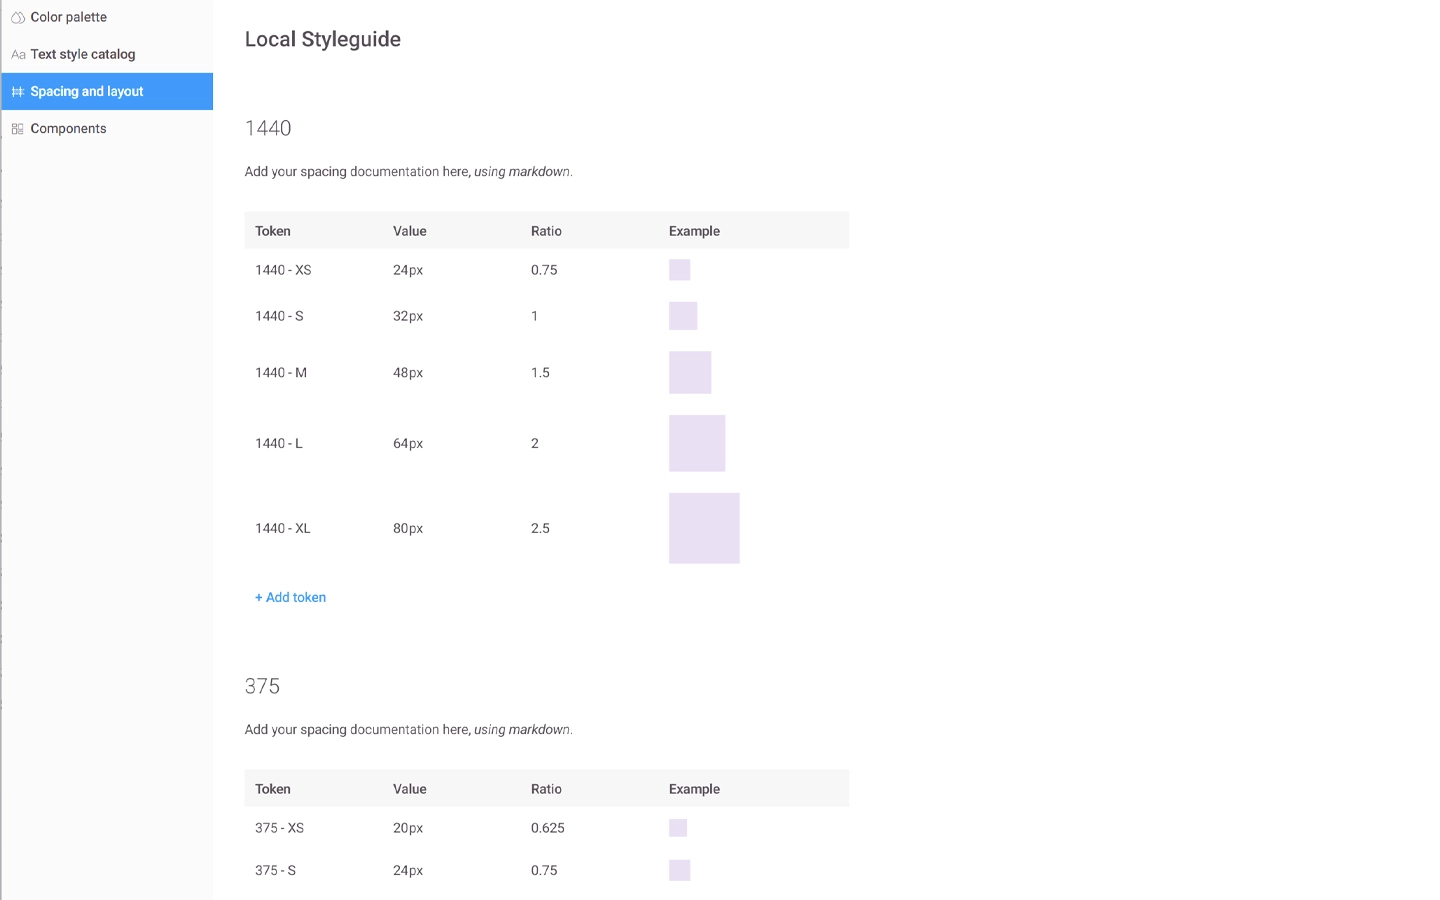Click the Local Styleguide title
Viewport: 1440px width, 900px height.
point(323,40)
